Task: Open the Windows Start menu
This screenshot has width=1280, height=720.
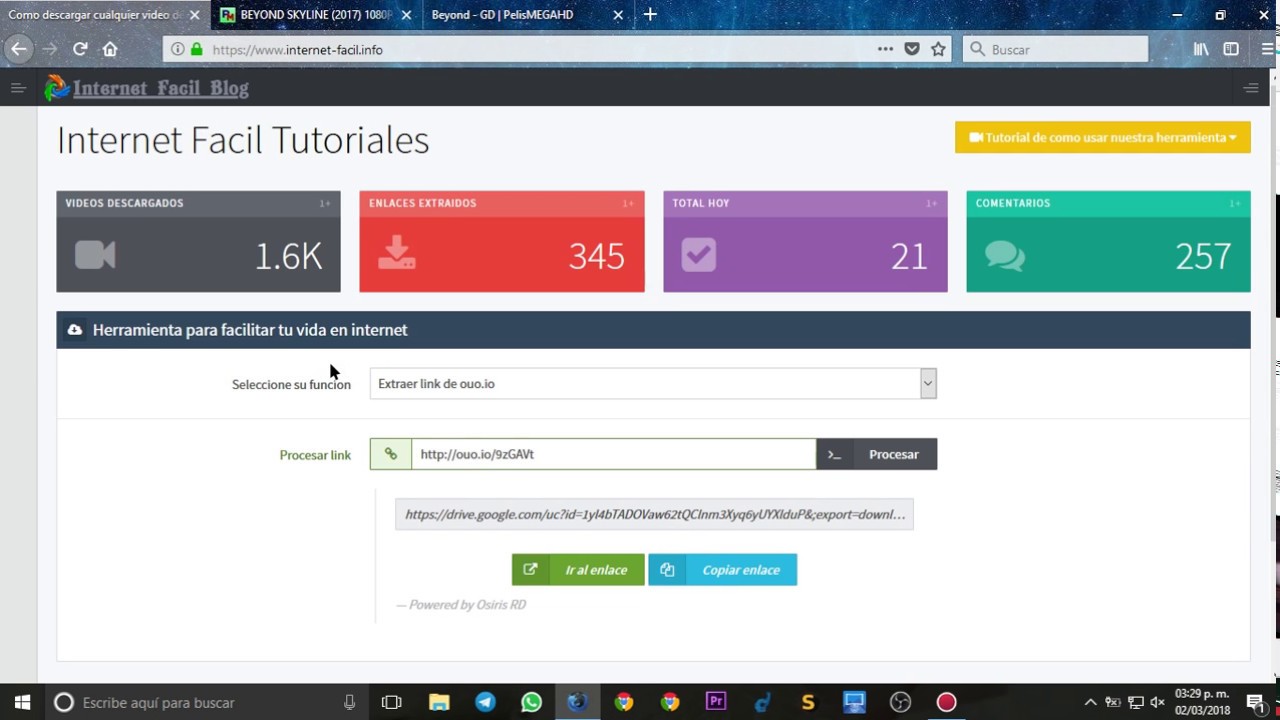Action: pyautogui.click(x=22, y=702)
